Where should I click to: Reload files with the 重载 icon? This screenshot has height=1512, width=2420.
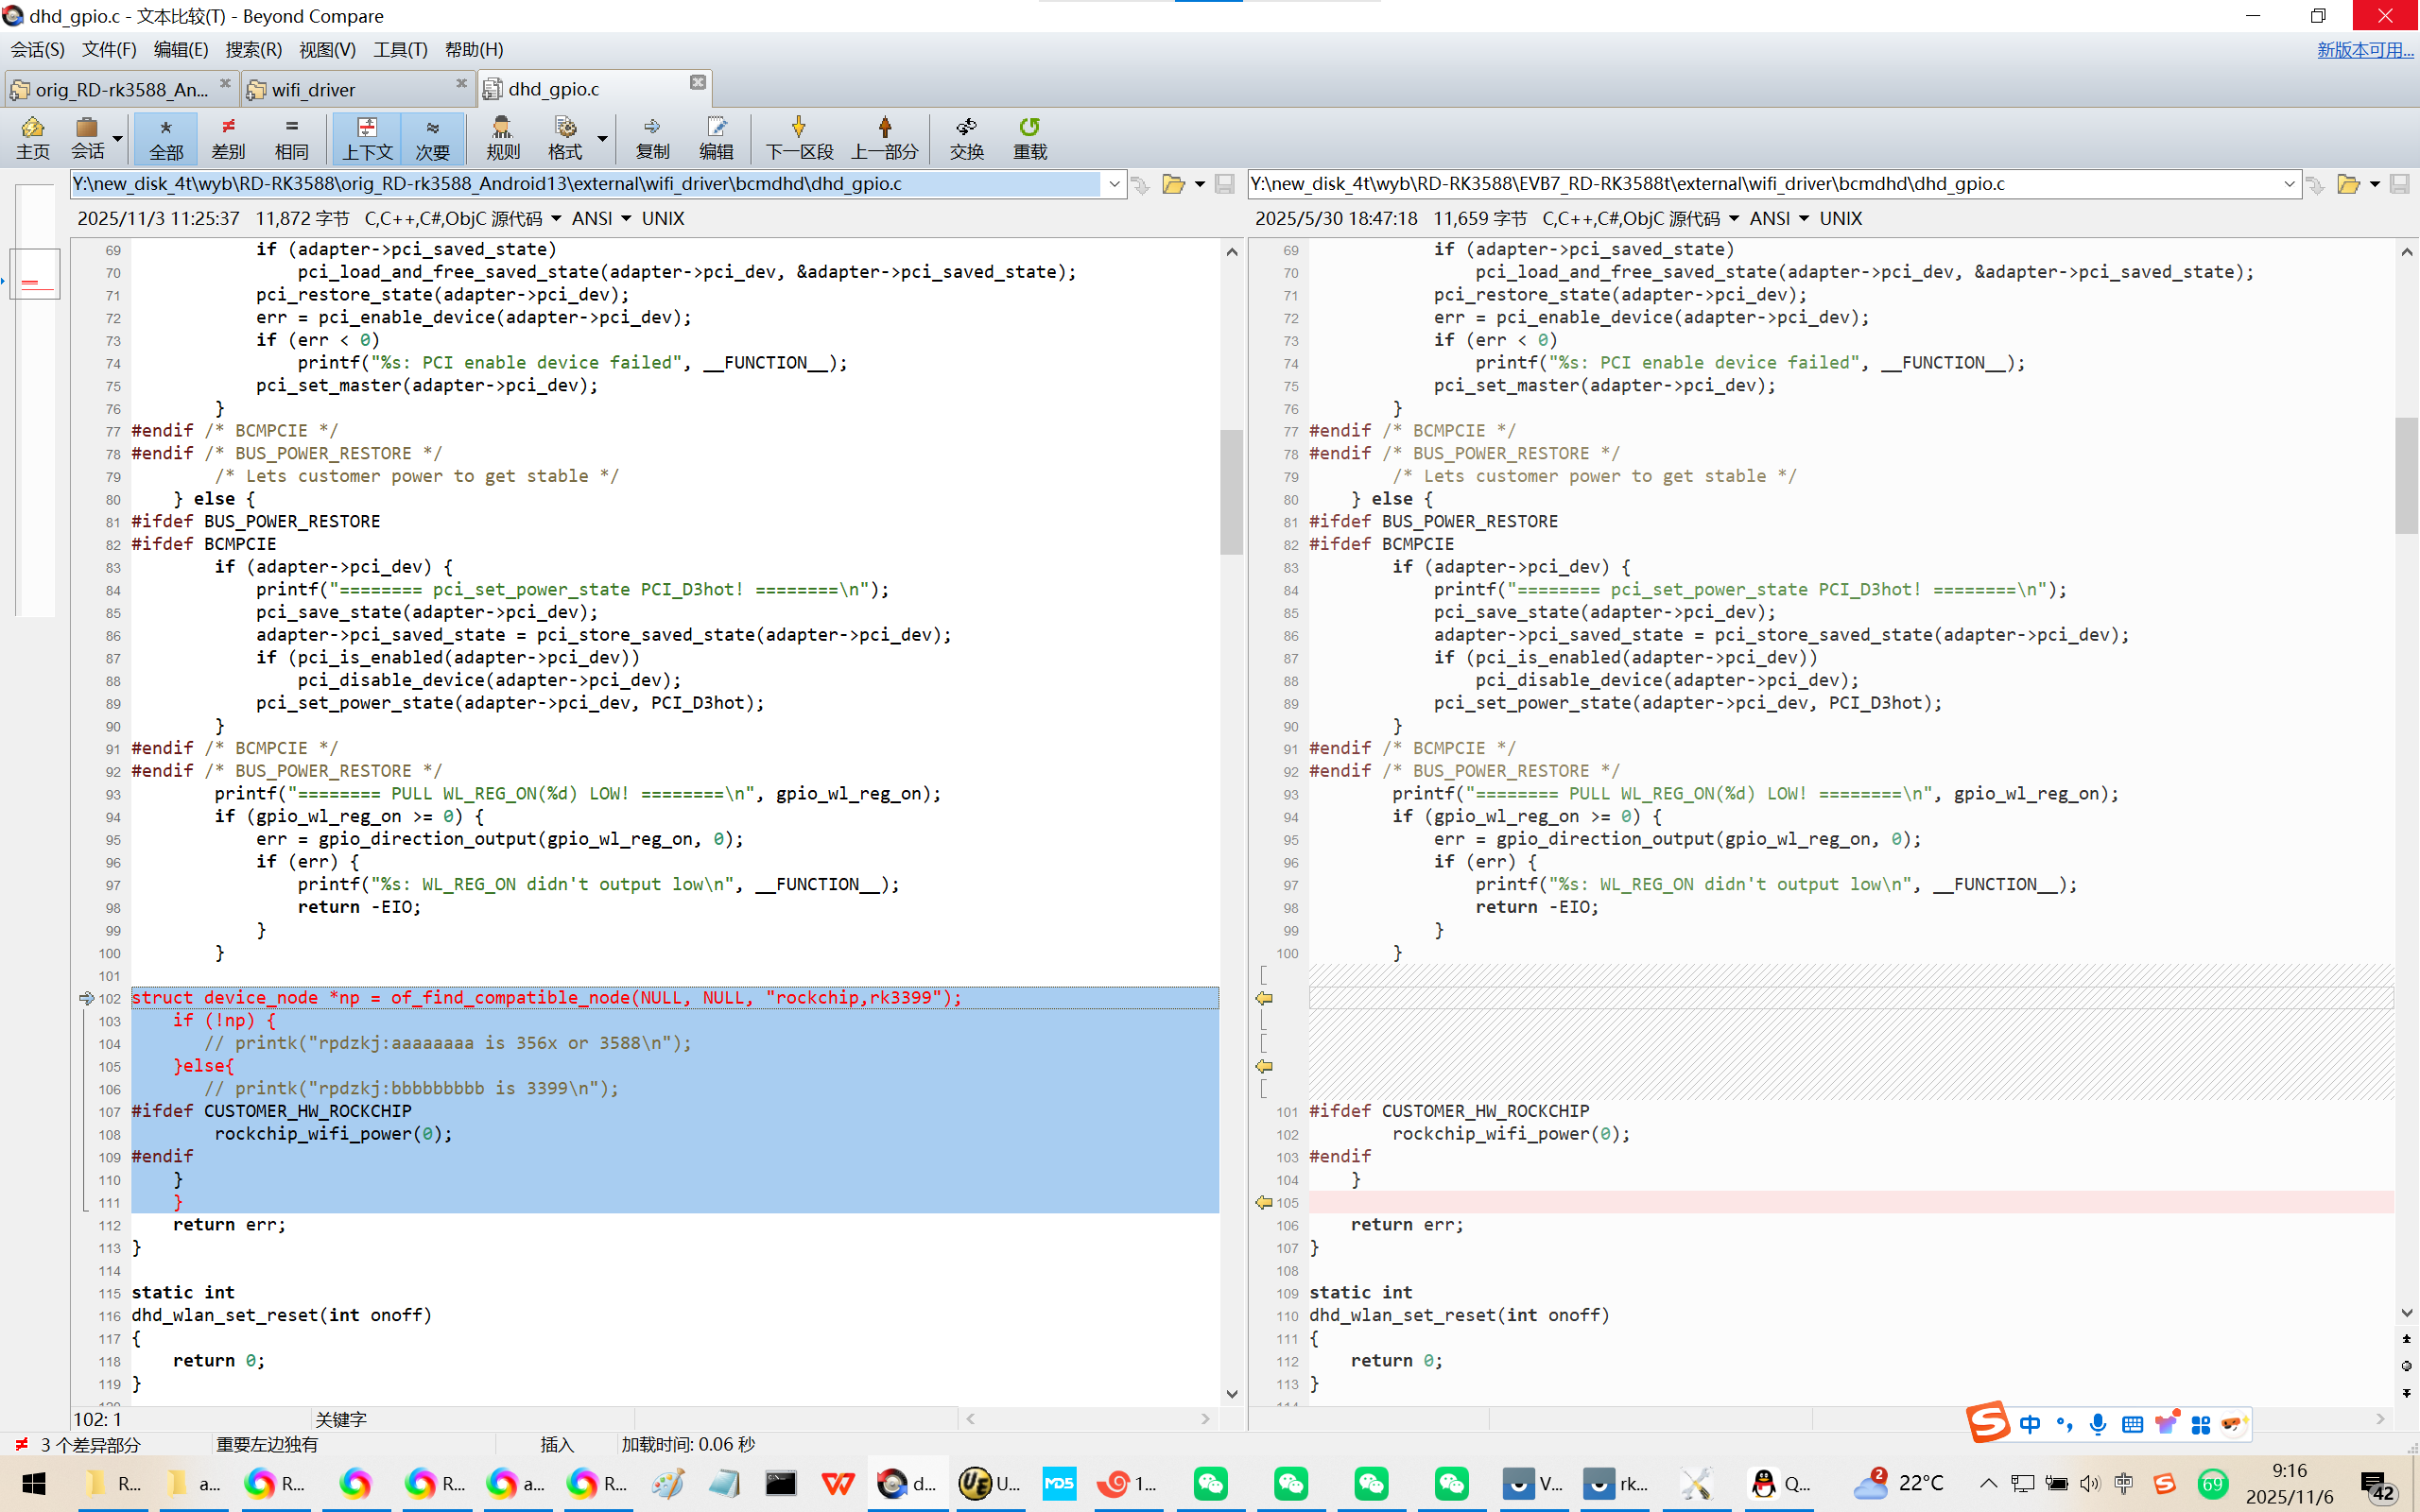(x=1029, y=137)
